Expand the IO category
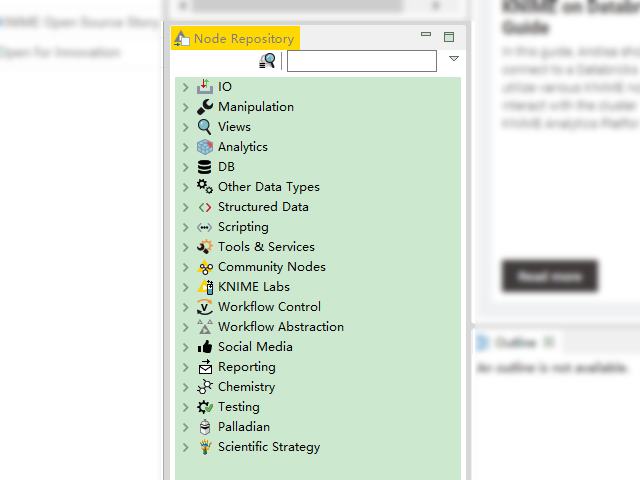This screenshot has height=480, width=640. click(186, 87)
